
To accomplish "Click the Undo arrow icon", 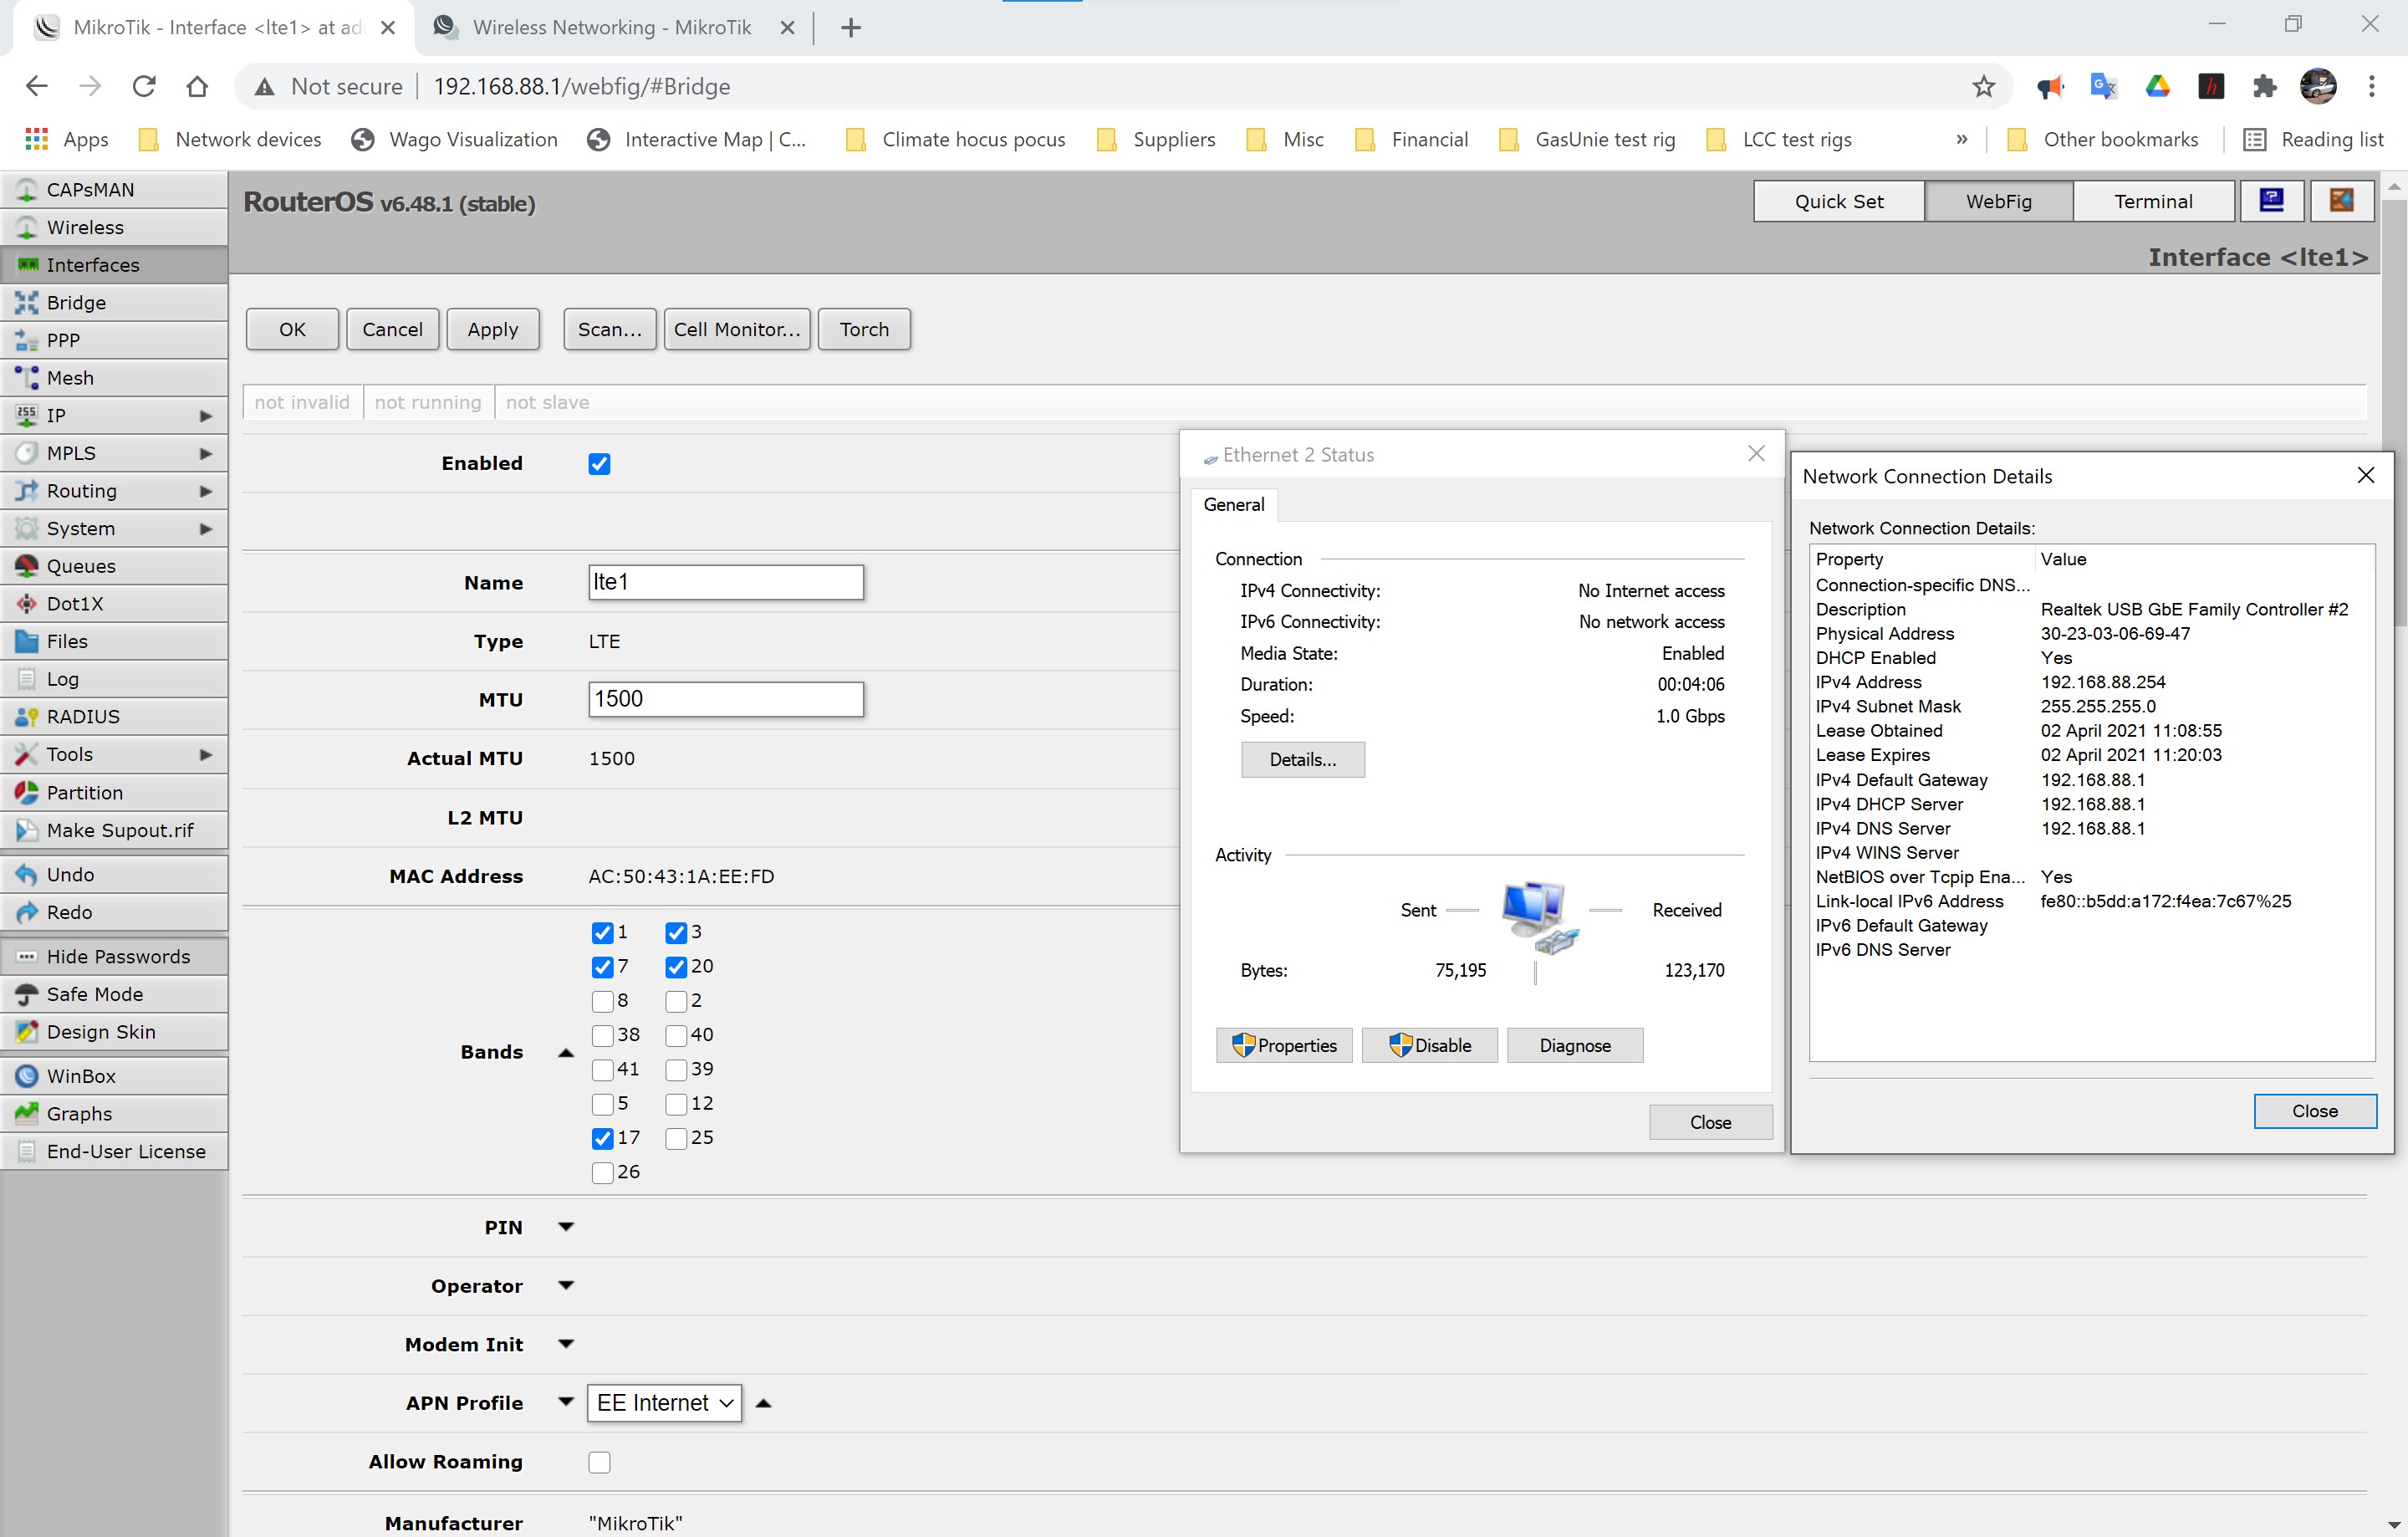I will coord(27,875).
